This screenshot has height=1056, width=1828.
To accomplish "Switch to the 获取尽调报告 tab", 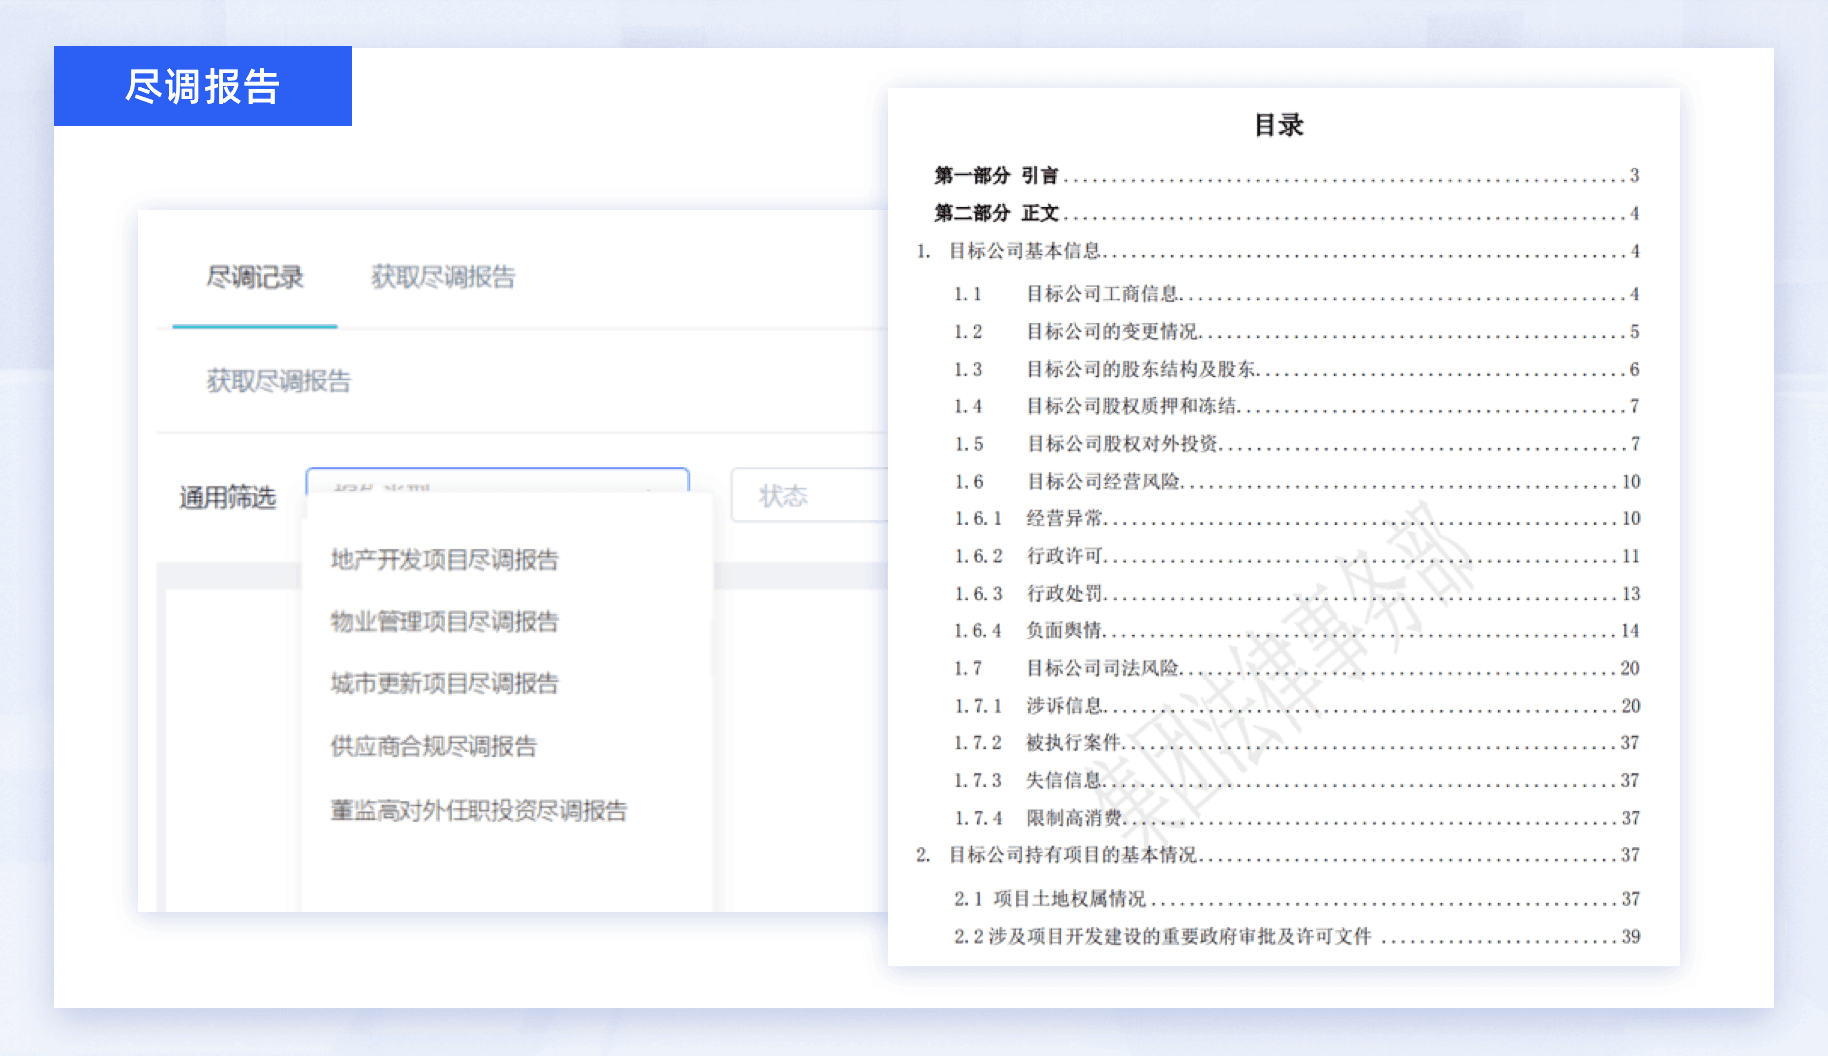I will pyautogui.click(x=443, y=277).
